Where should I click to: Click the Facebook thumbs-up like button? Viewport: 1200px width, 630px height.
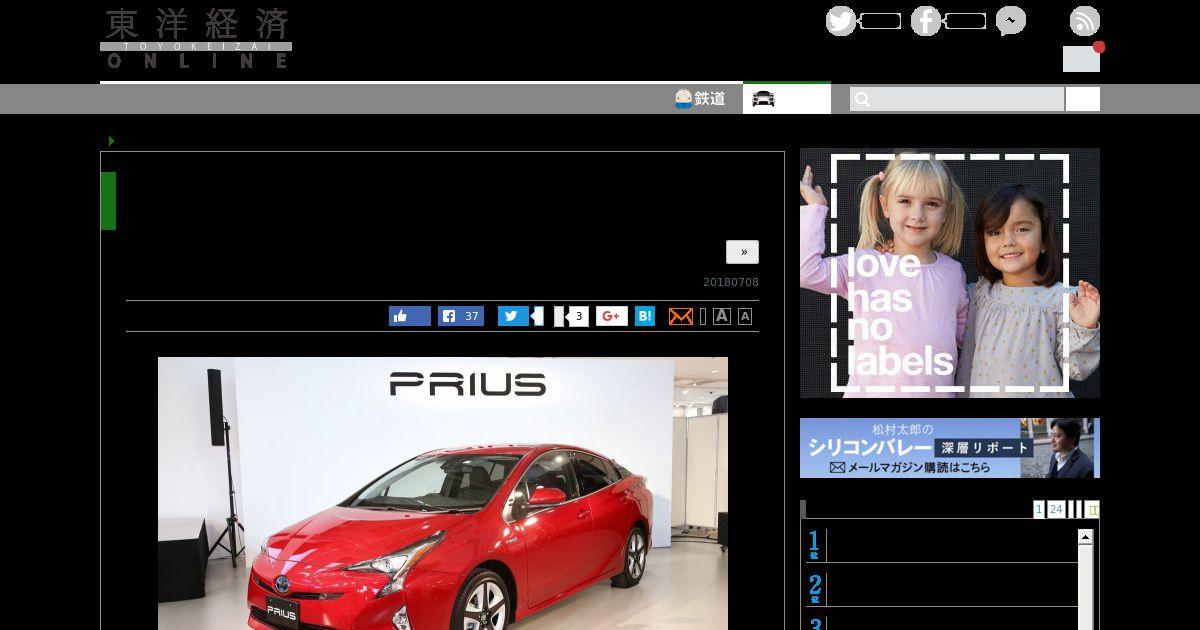coord(409,316)
